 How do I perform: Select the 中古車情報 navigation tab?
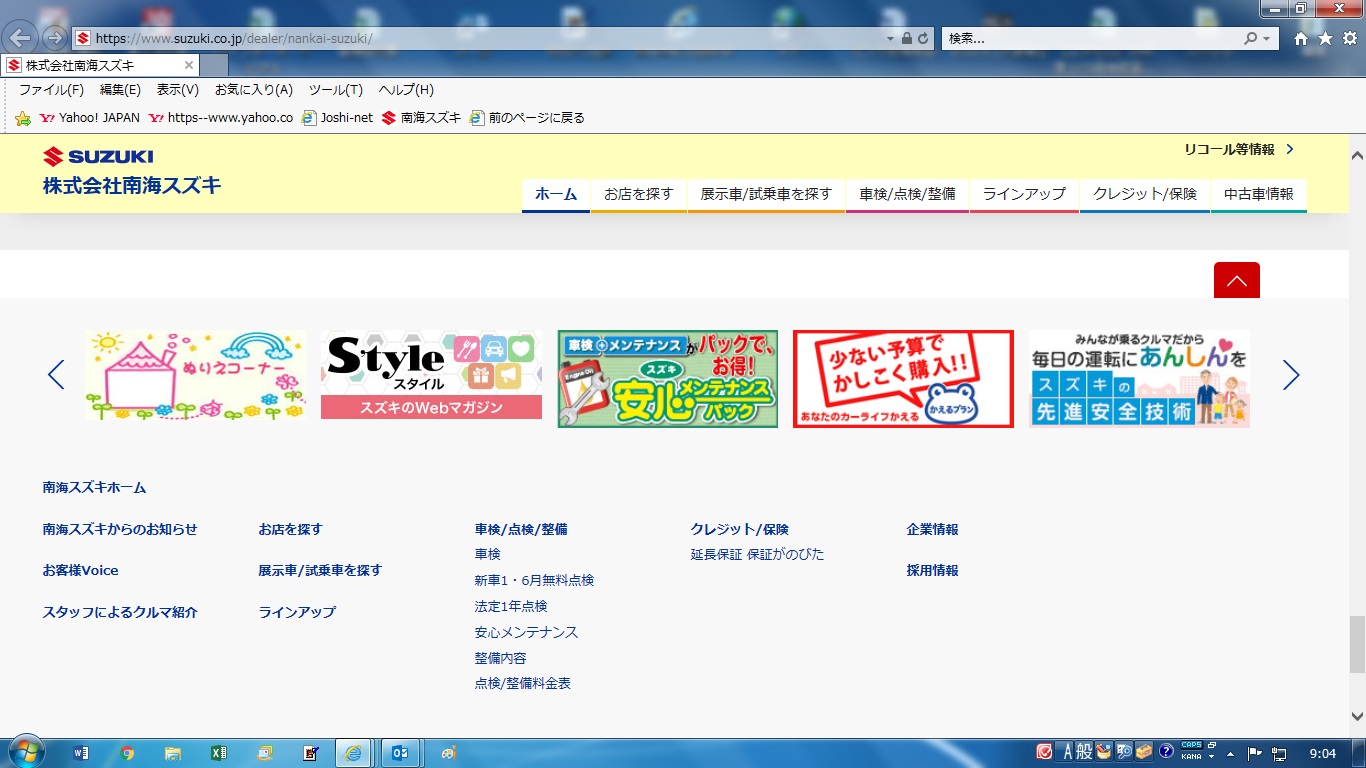coord(1259,194)
